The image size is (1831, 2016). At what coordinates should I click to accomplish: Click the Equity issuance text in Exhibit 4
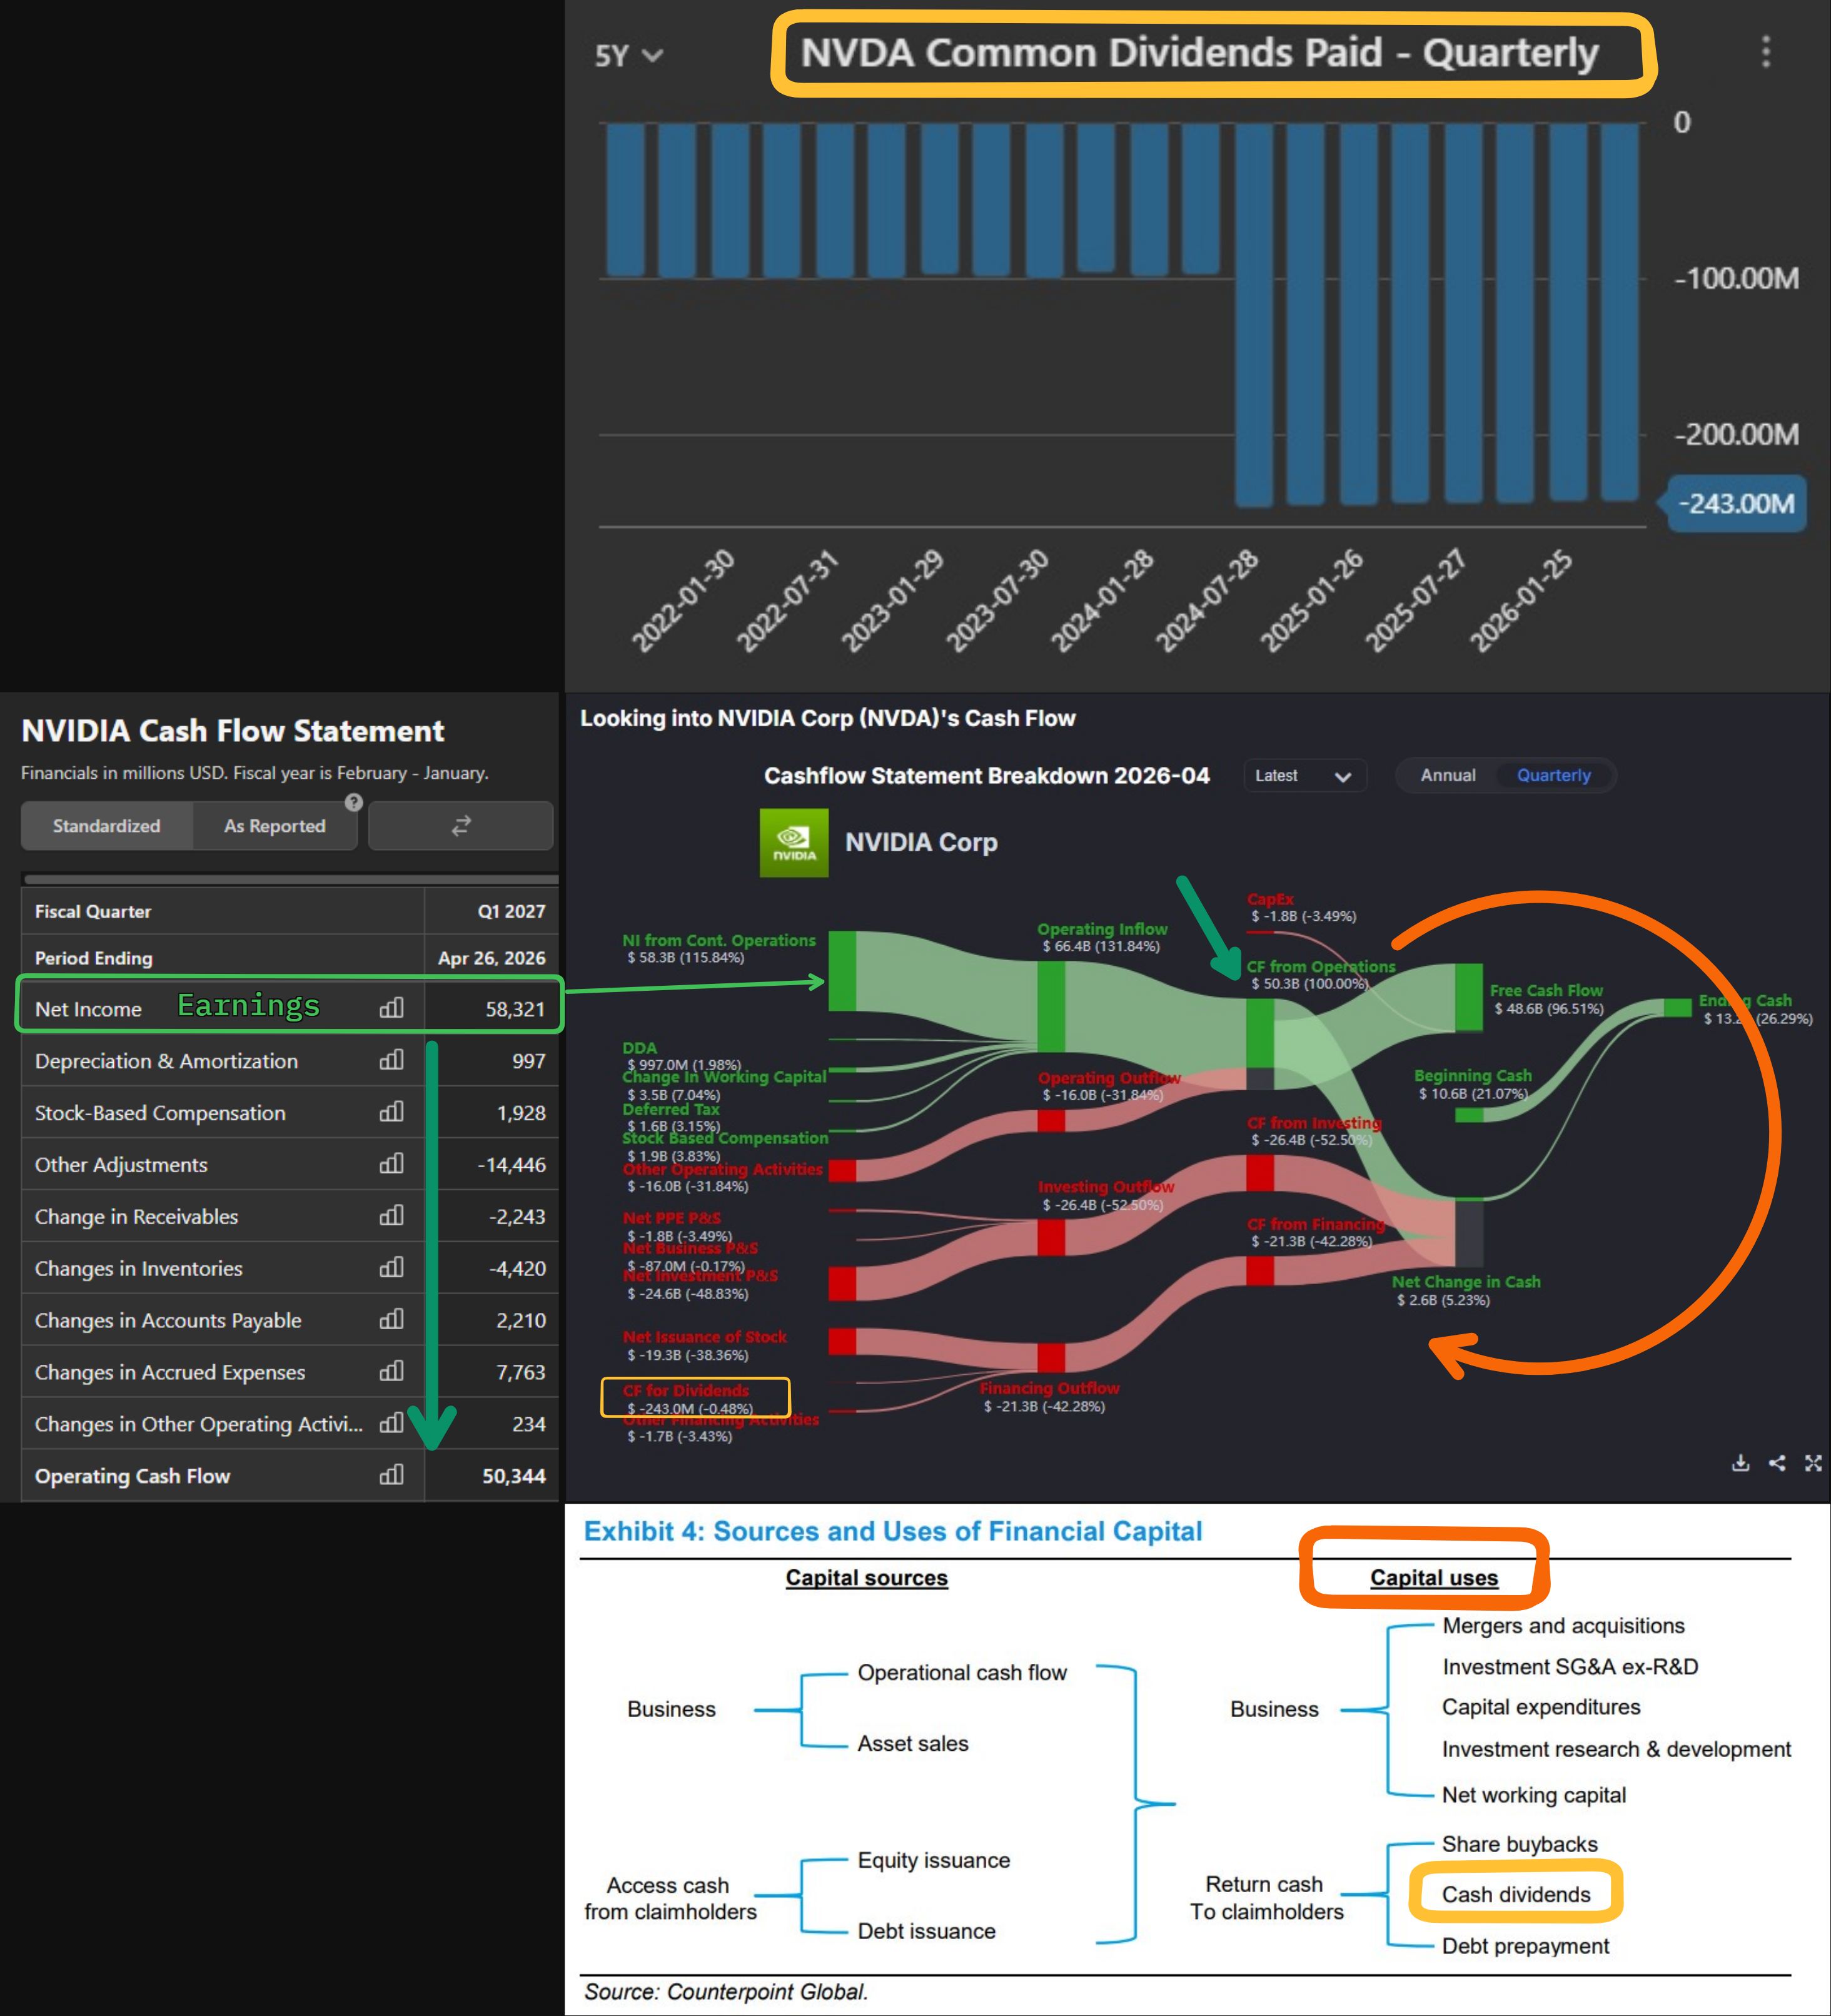click(933, 1860)
